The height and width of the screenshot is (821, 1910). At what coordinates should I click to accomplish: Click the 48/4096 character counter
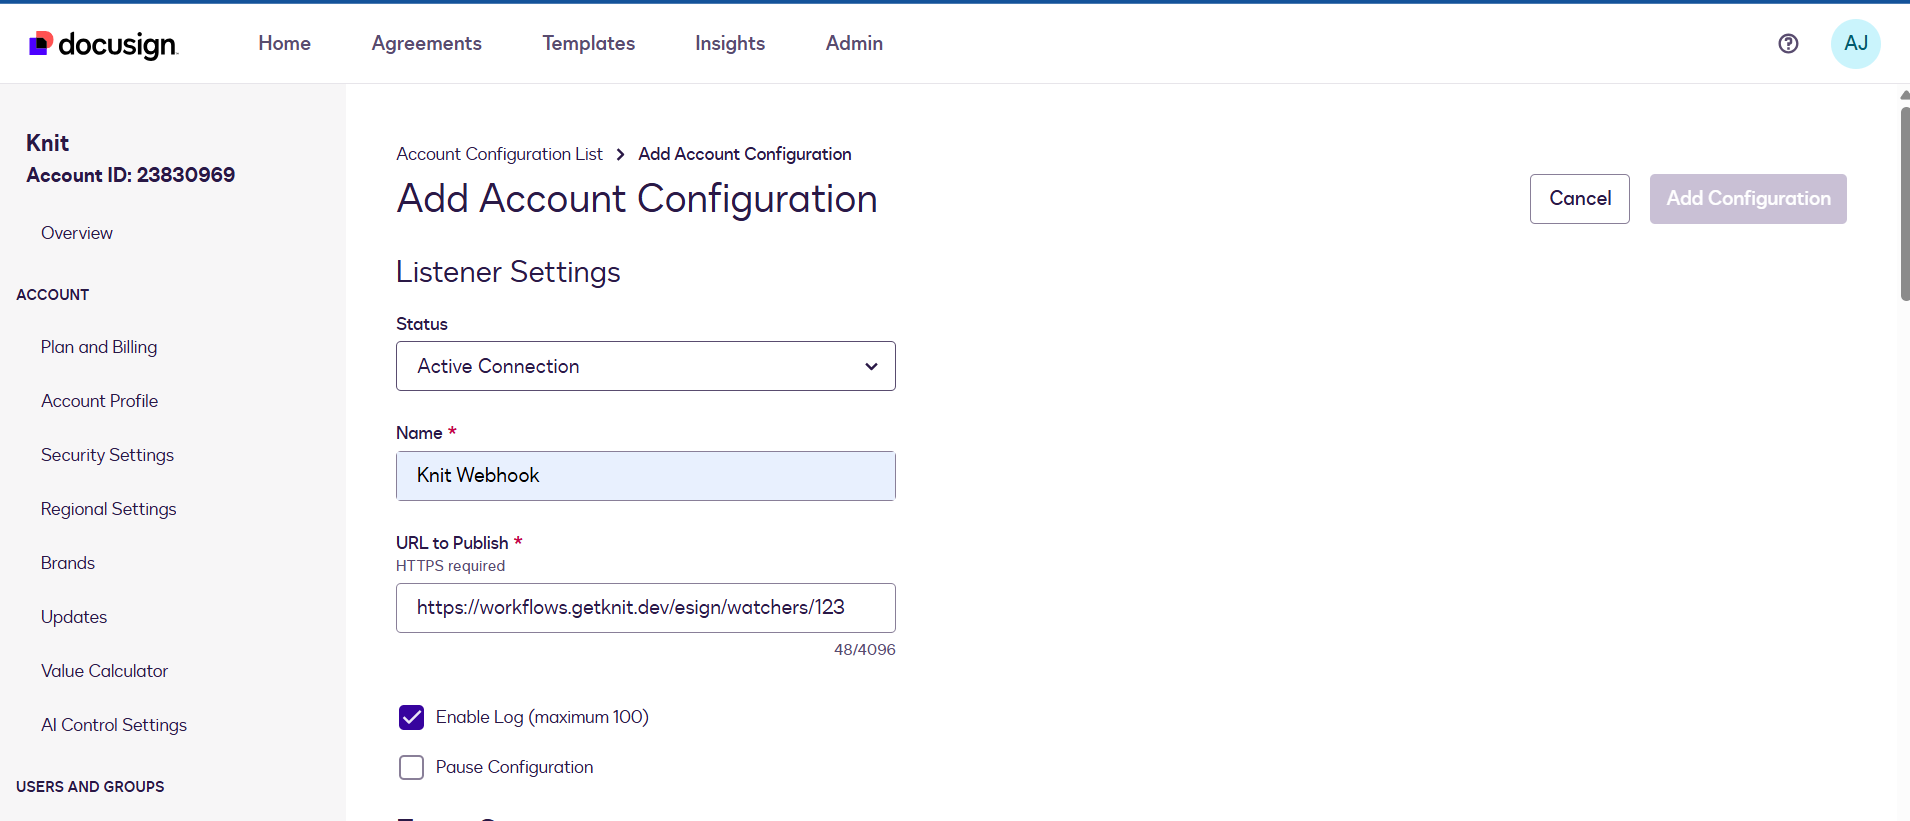(865, 650)
